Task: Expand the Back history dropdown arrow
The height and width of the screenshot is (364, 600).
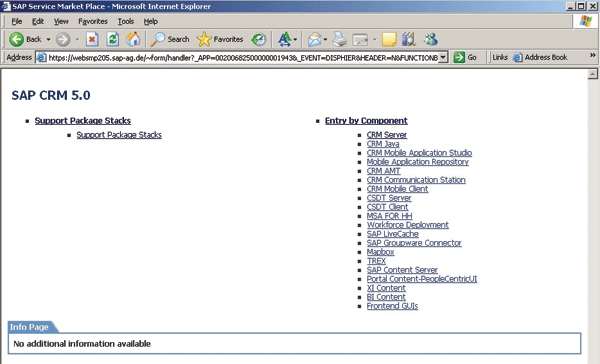Action: [x=48, y=39]
